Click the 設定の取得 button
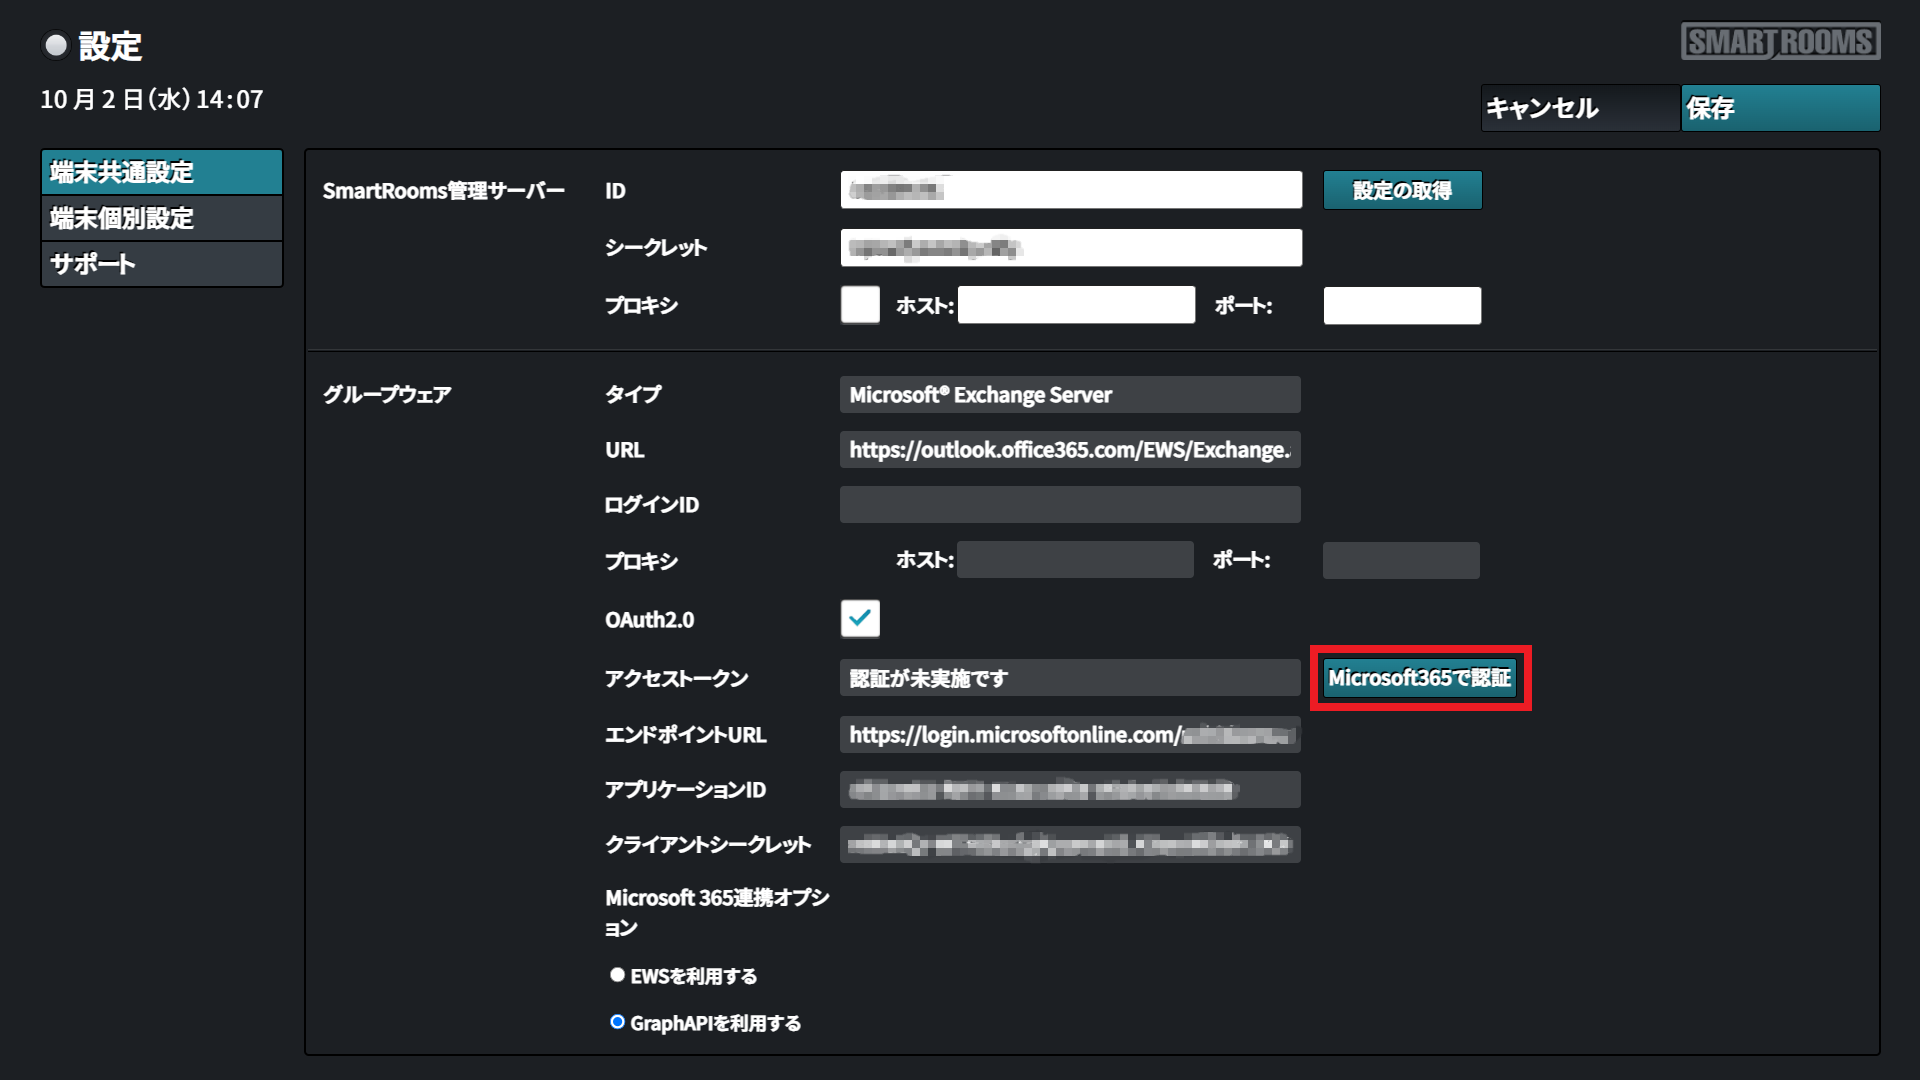 tap(1402, 190)
